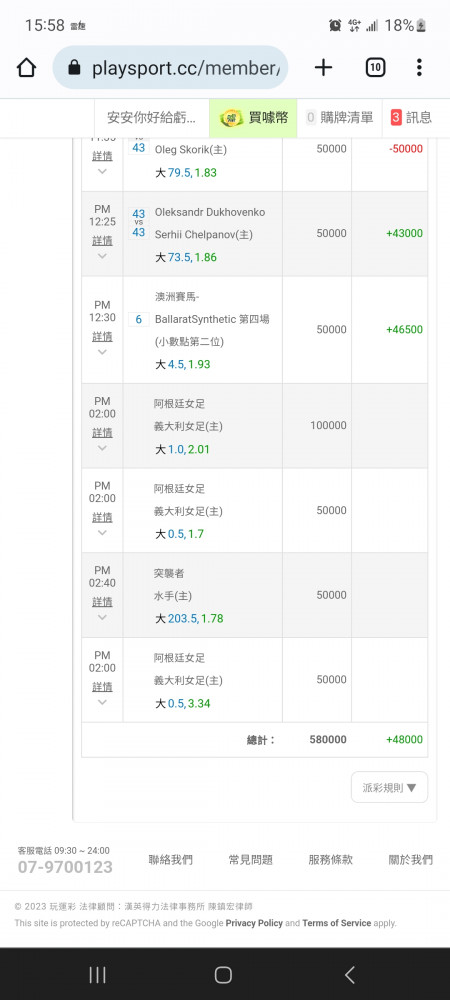Open Android recent apps button
Screen dimensions: 450x1000
coord(98,974)
